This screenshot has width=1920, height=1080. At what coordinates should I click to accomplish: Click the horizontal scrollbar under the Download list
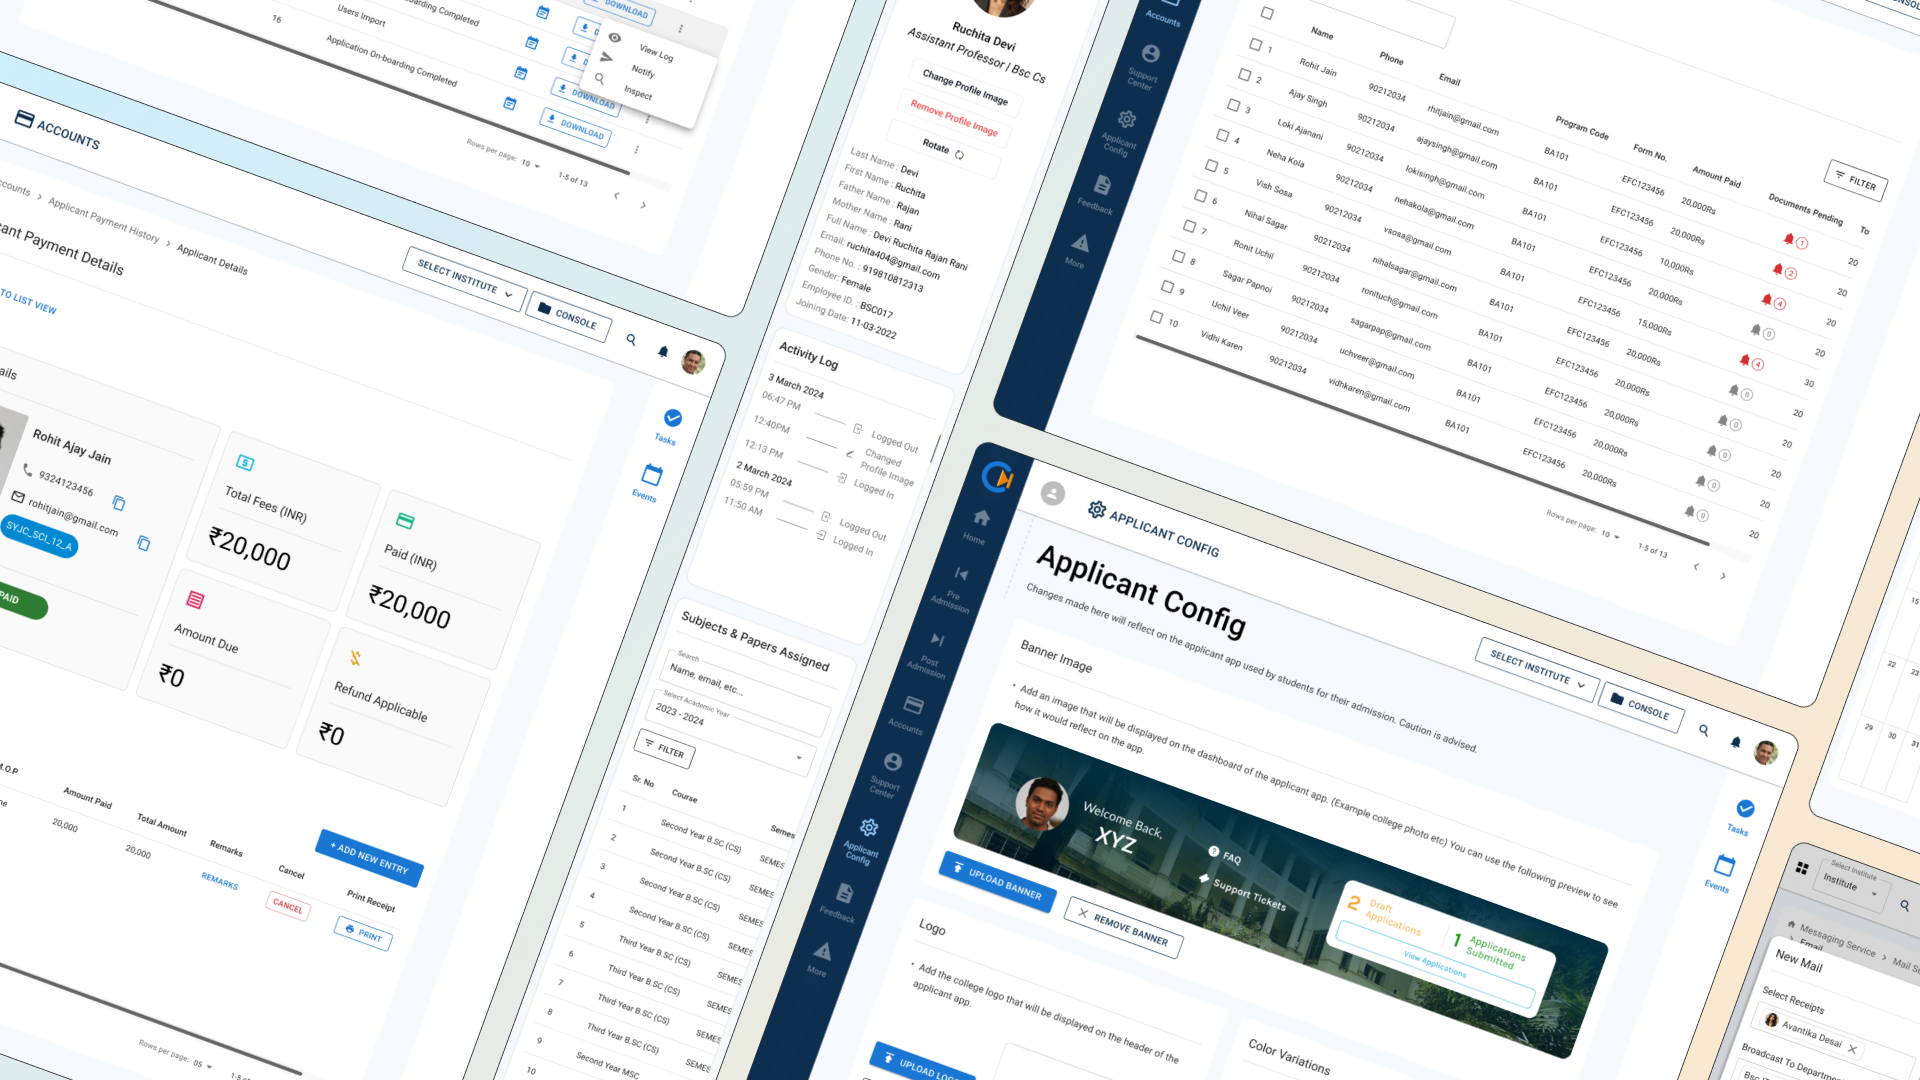392,84
